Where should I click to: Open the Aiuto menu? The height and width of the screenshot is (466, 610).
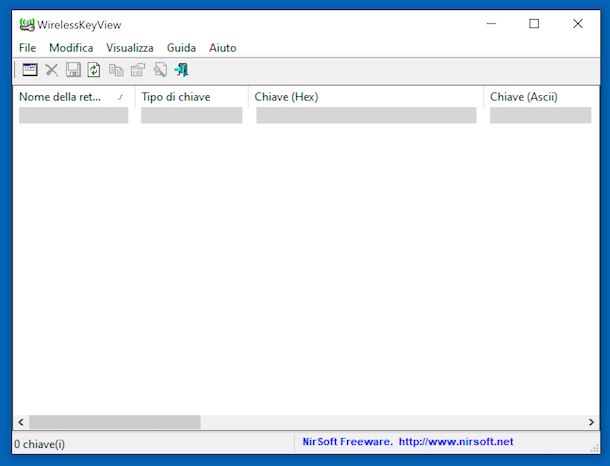coord(223,48)
